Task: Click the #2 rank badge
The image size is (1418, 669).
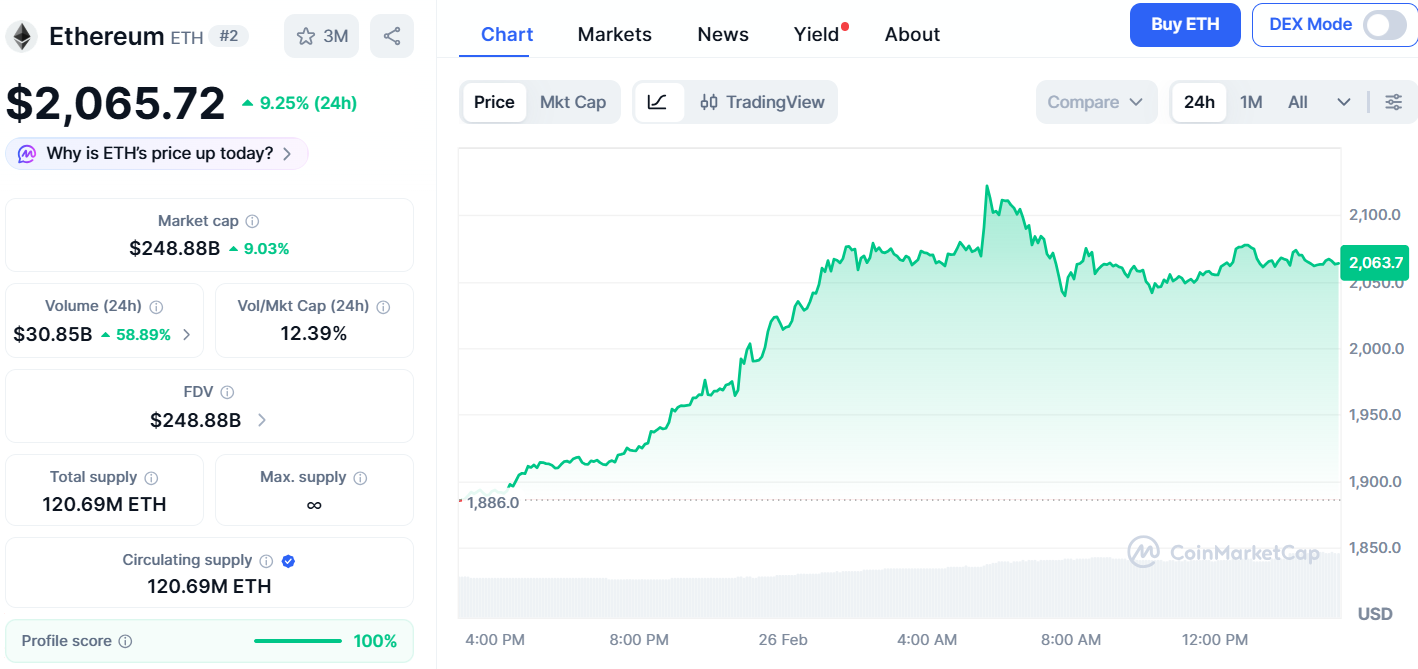Action: point(229,36)
